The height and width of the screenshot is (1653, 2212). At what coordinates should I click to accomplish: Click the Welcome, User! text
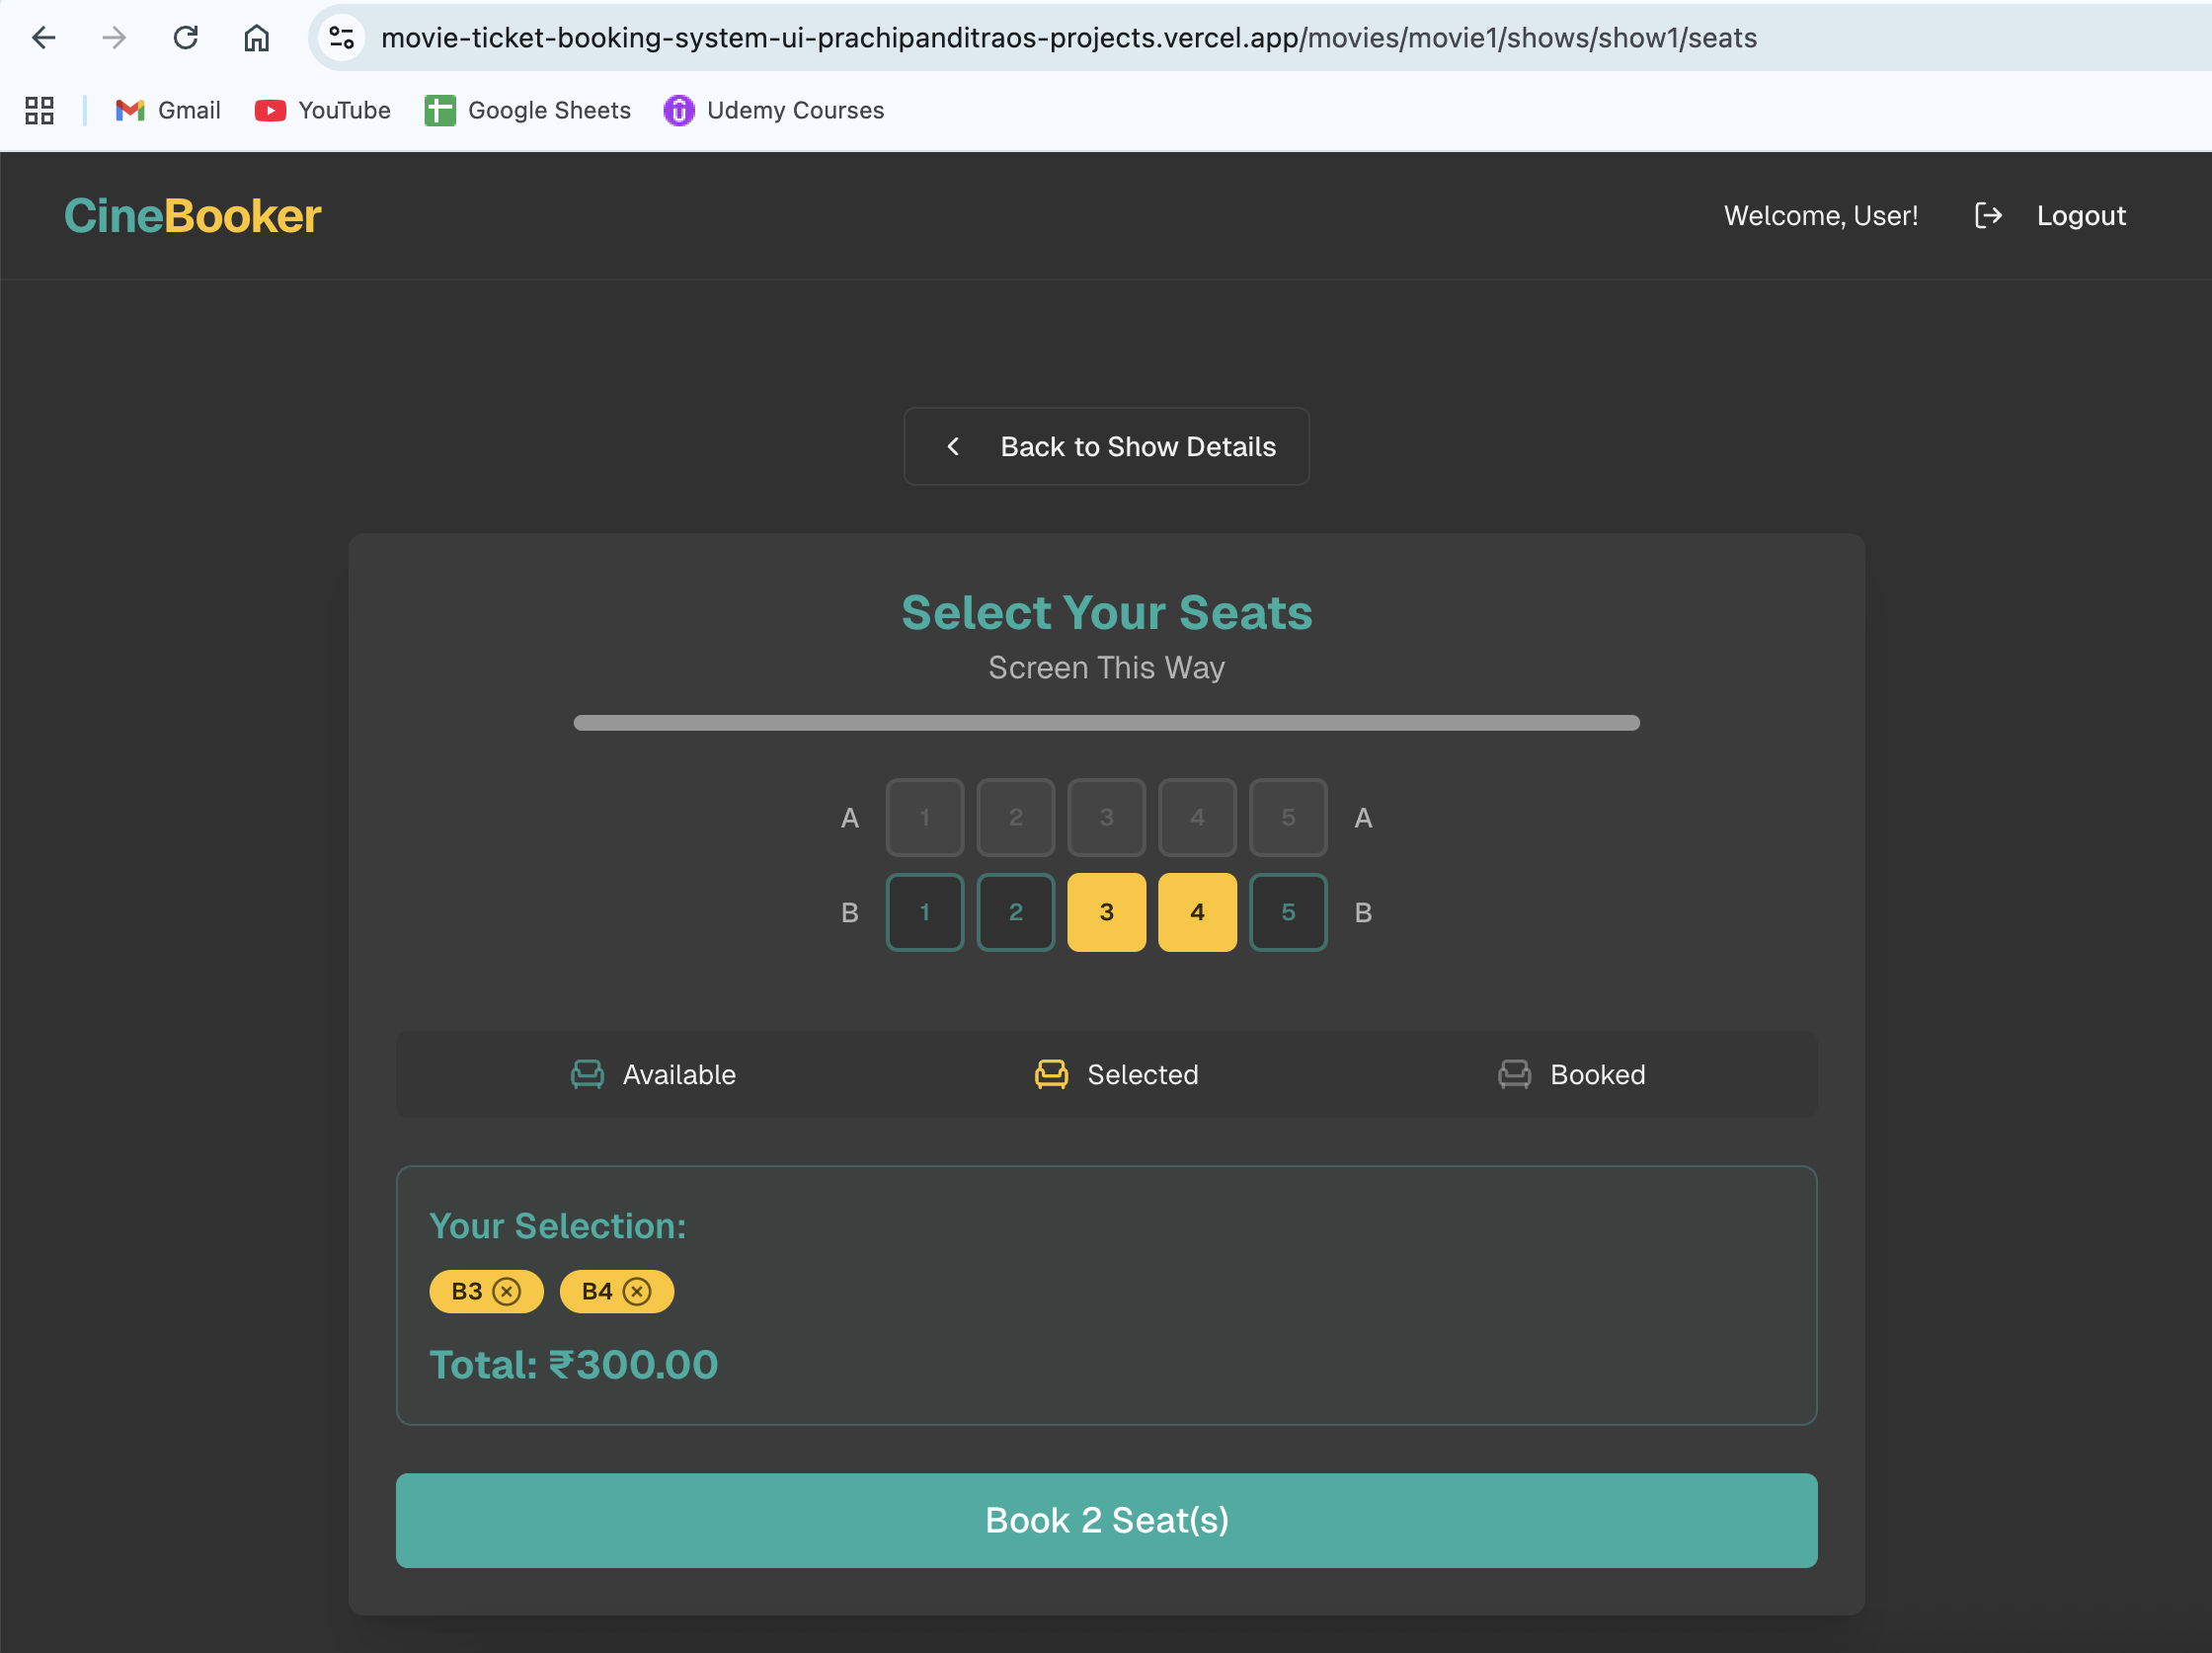point(1821,215)
